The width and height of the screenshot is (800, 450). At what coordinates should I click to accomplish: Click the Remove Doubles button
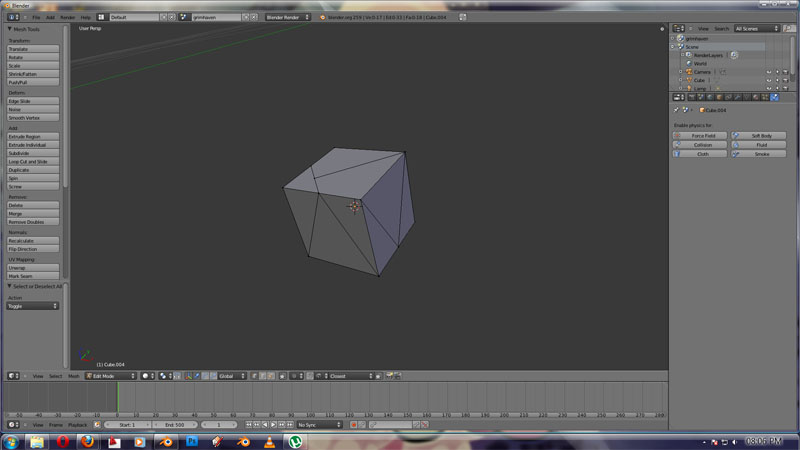tap(33, 222)
